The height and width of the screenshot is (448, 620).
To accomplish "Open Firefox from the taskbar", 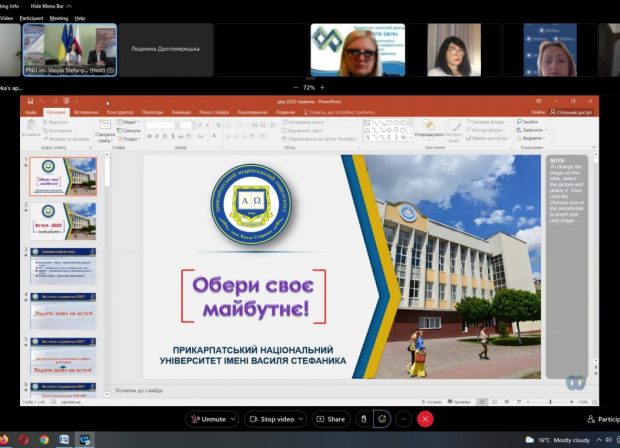I will 4,440.
